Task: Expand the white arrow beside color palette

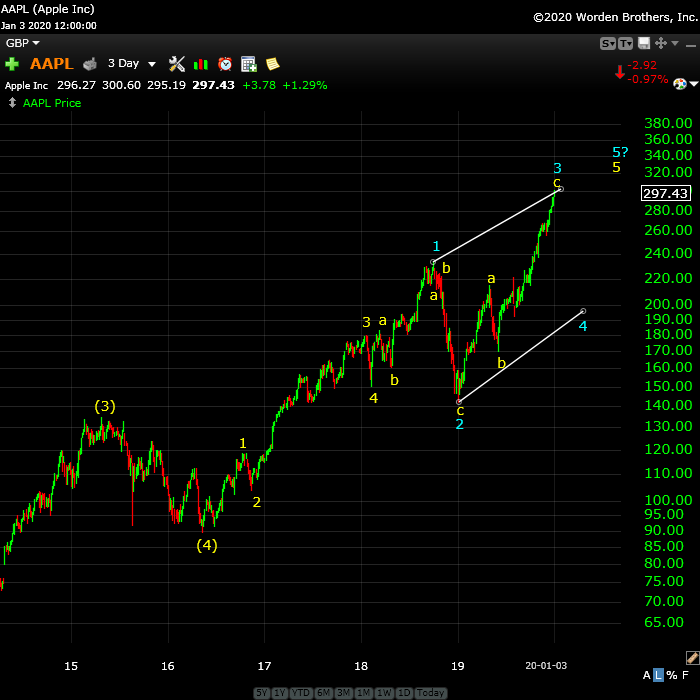Action: 694,83
